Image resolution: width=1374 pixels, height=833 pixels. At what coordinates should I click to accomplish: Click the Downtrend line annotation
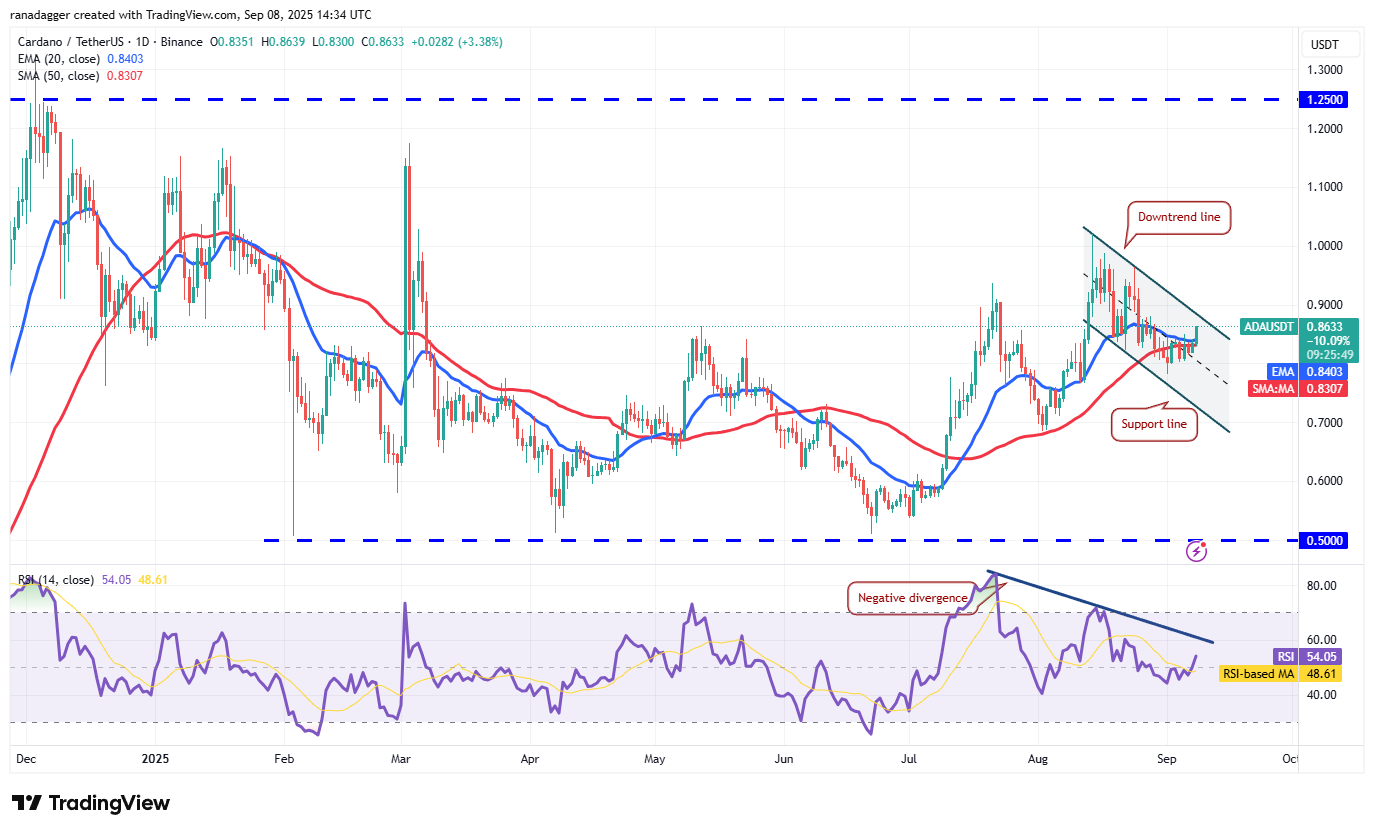1177,217
